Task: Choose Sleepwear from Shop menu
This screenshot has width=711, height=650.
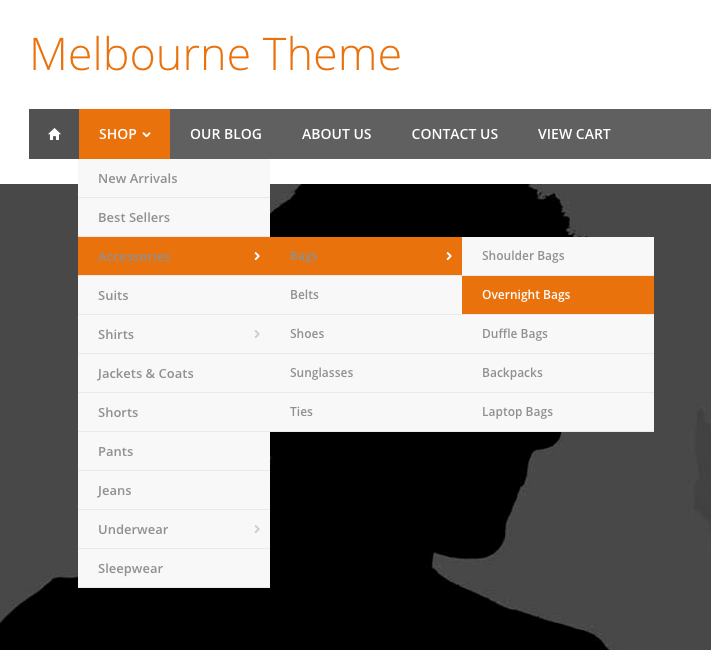Action: coord(130,568)
